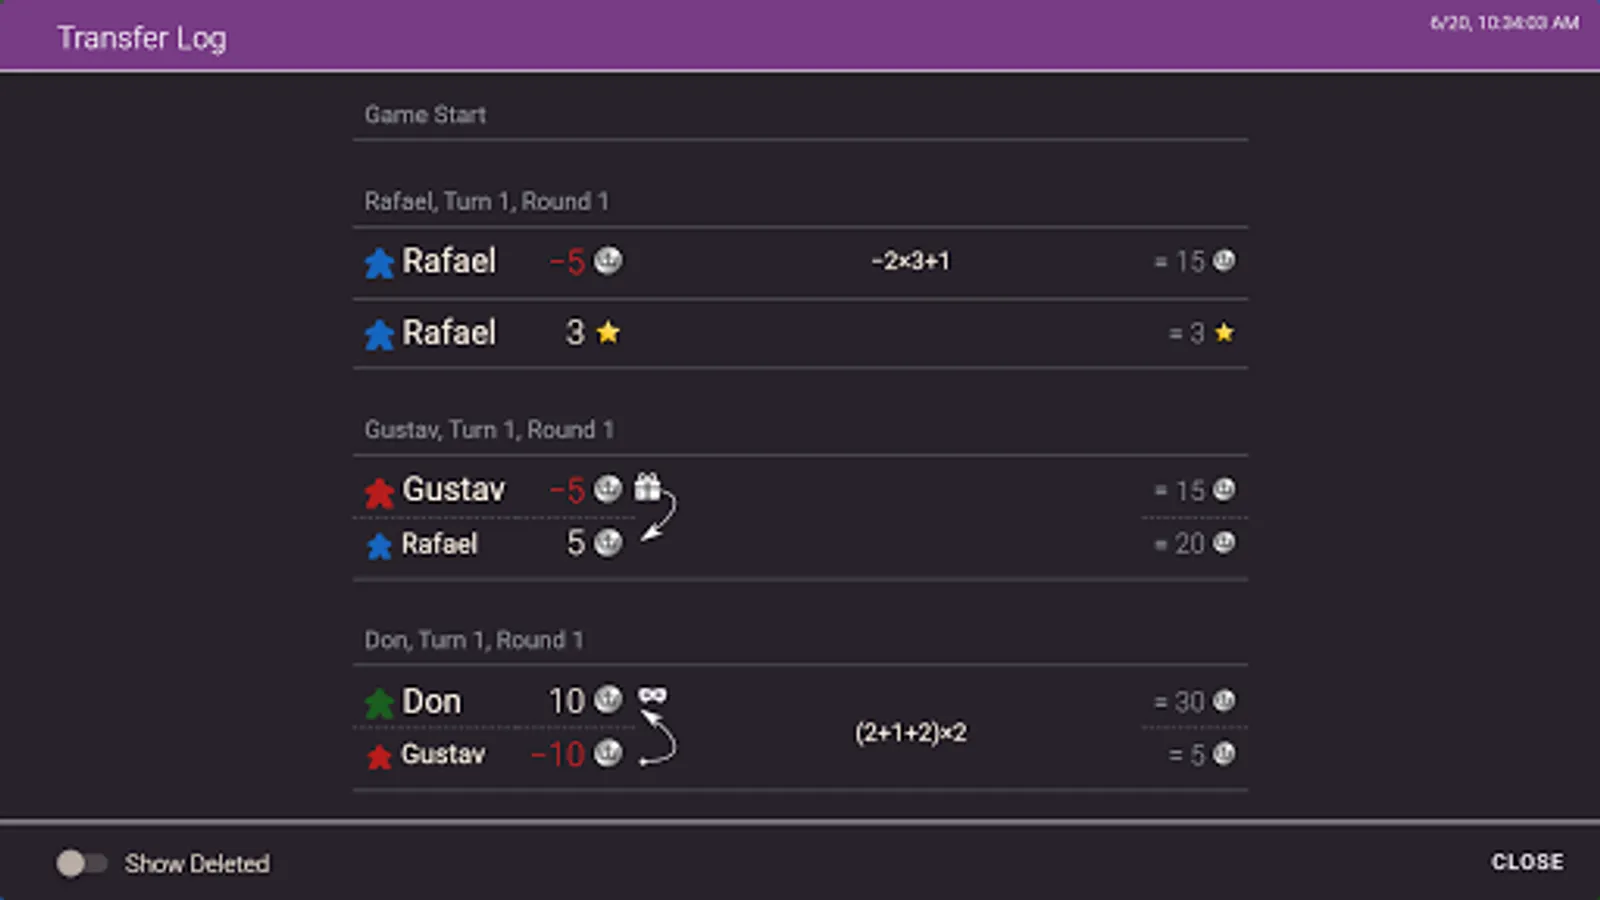Viewport: 1600px width, 900px height.
Task: Select the Rafael -5 transfer entry
Action: [800, 262]
